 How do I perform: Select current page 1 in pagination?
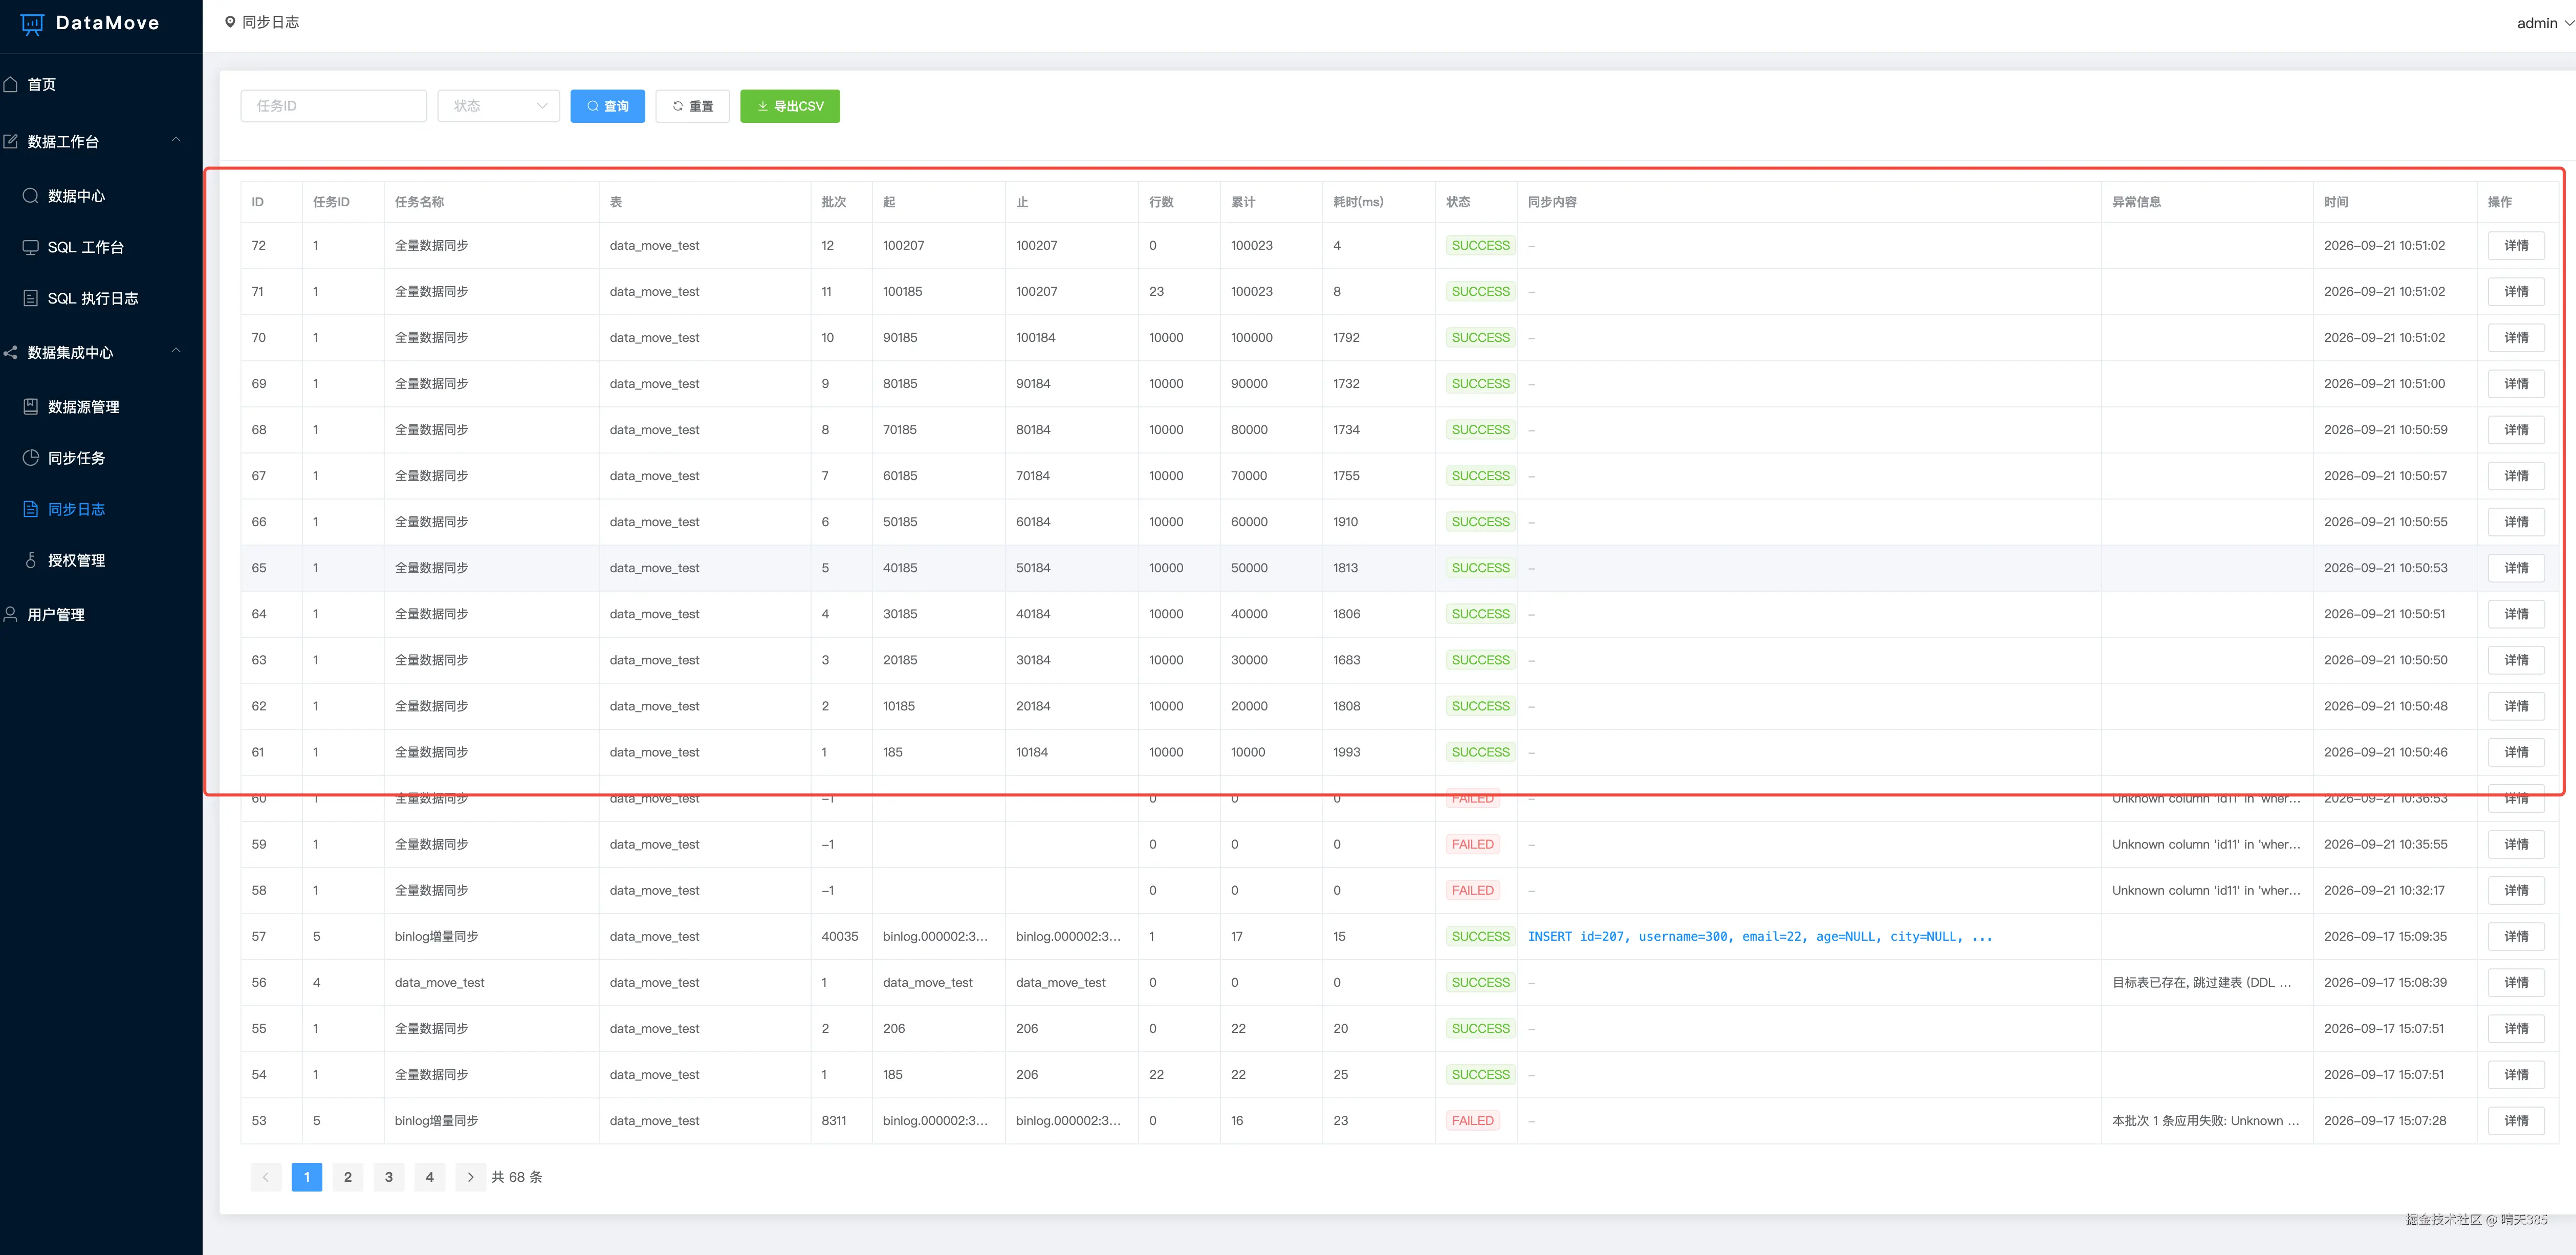pos(307,1177)
